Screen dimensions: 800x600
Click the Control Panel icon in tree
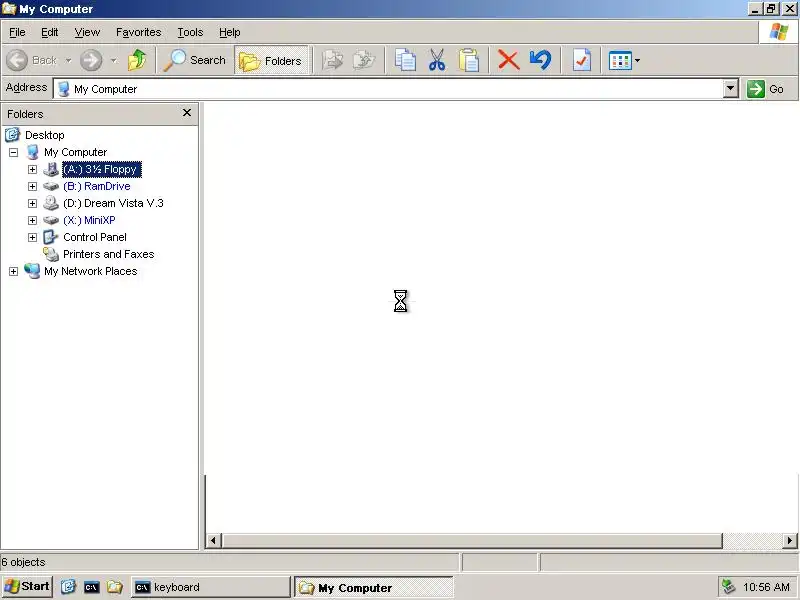coord(51,237)
